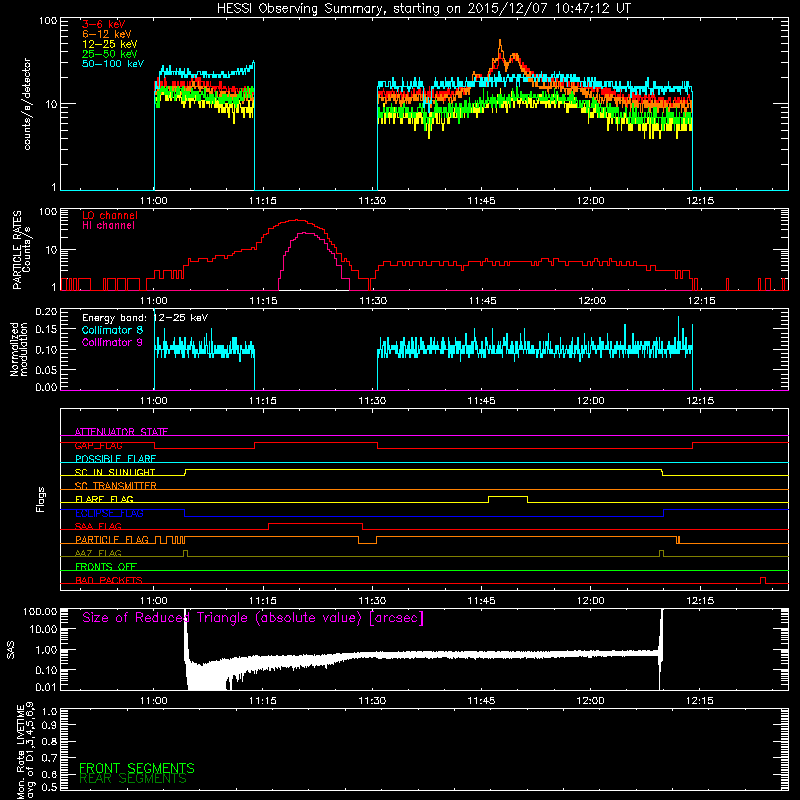
Task: Select the Collimator 8 legend label
Action: [x=112, y=330]
